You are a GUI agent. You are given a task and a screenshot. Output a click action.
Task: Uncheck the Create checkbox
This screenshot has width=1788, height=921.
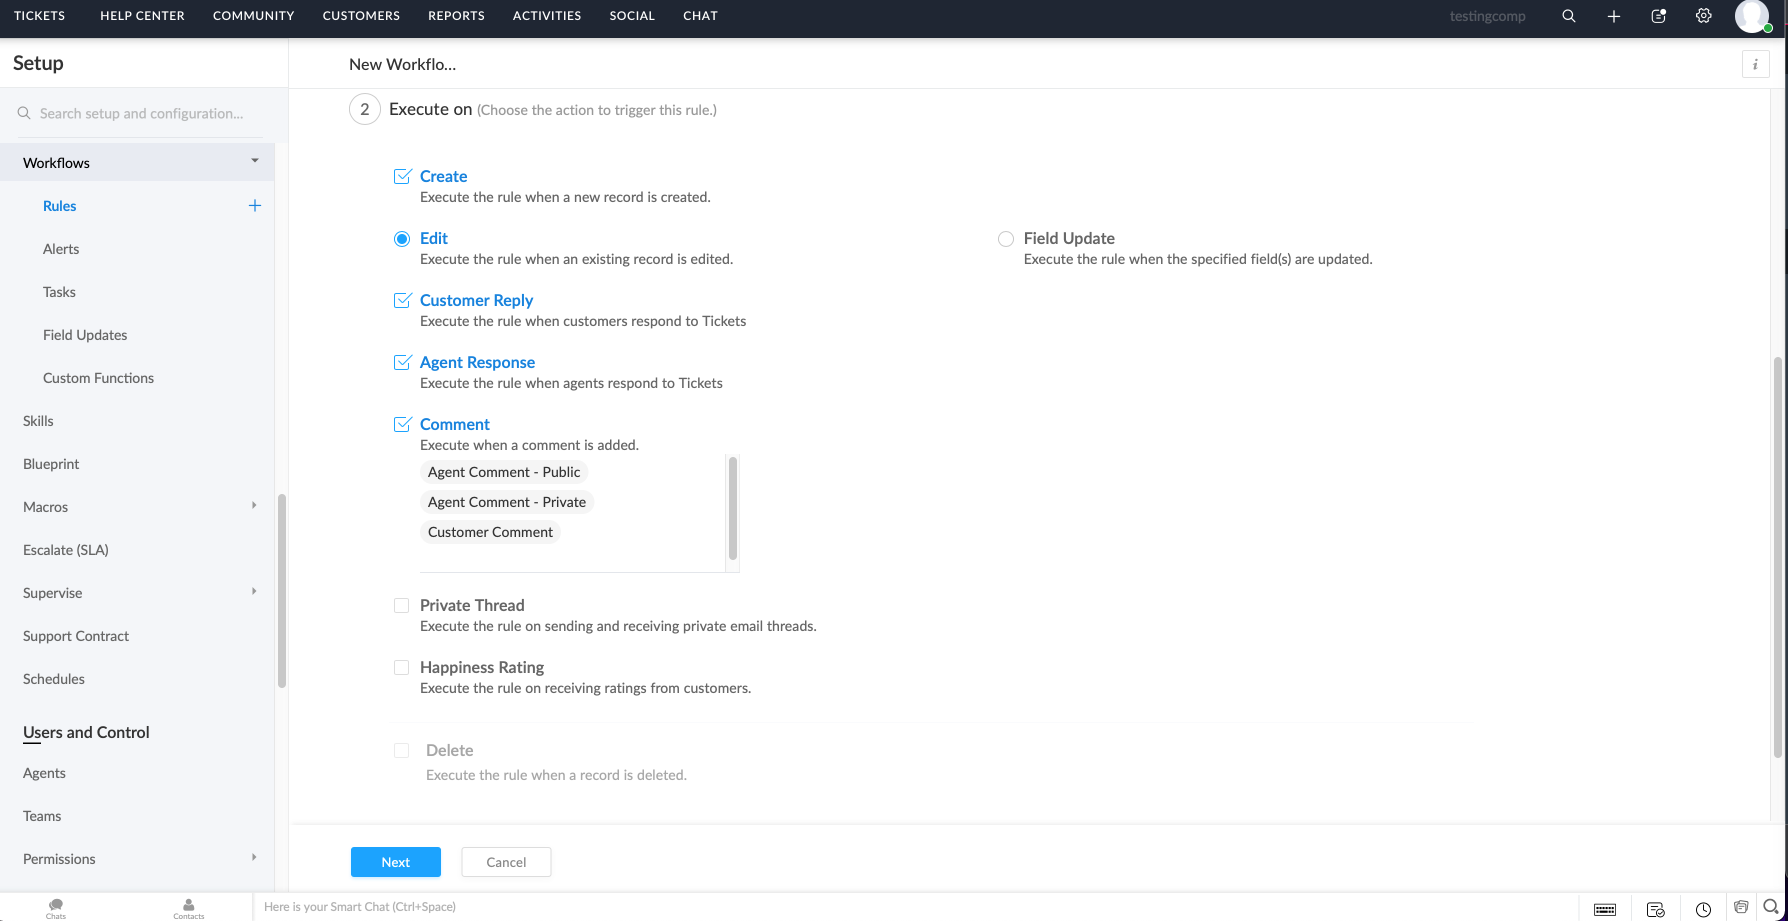(402, 176)
